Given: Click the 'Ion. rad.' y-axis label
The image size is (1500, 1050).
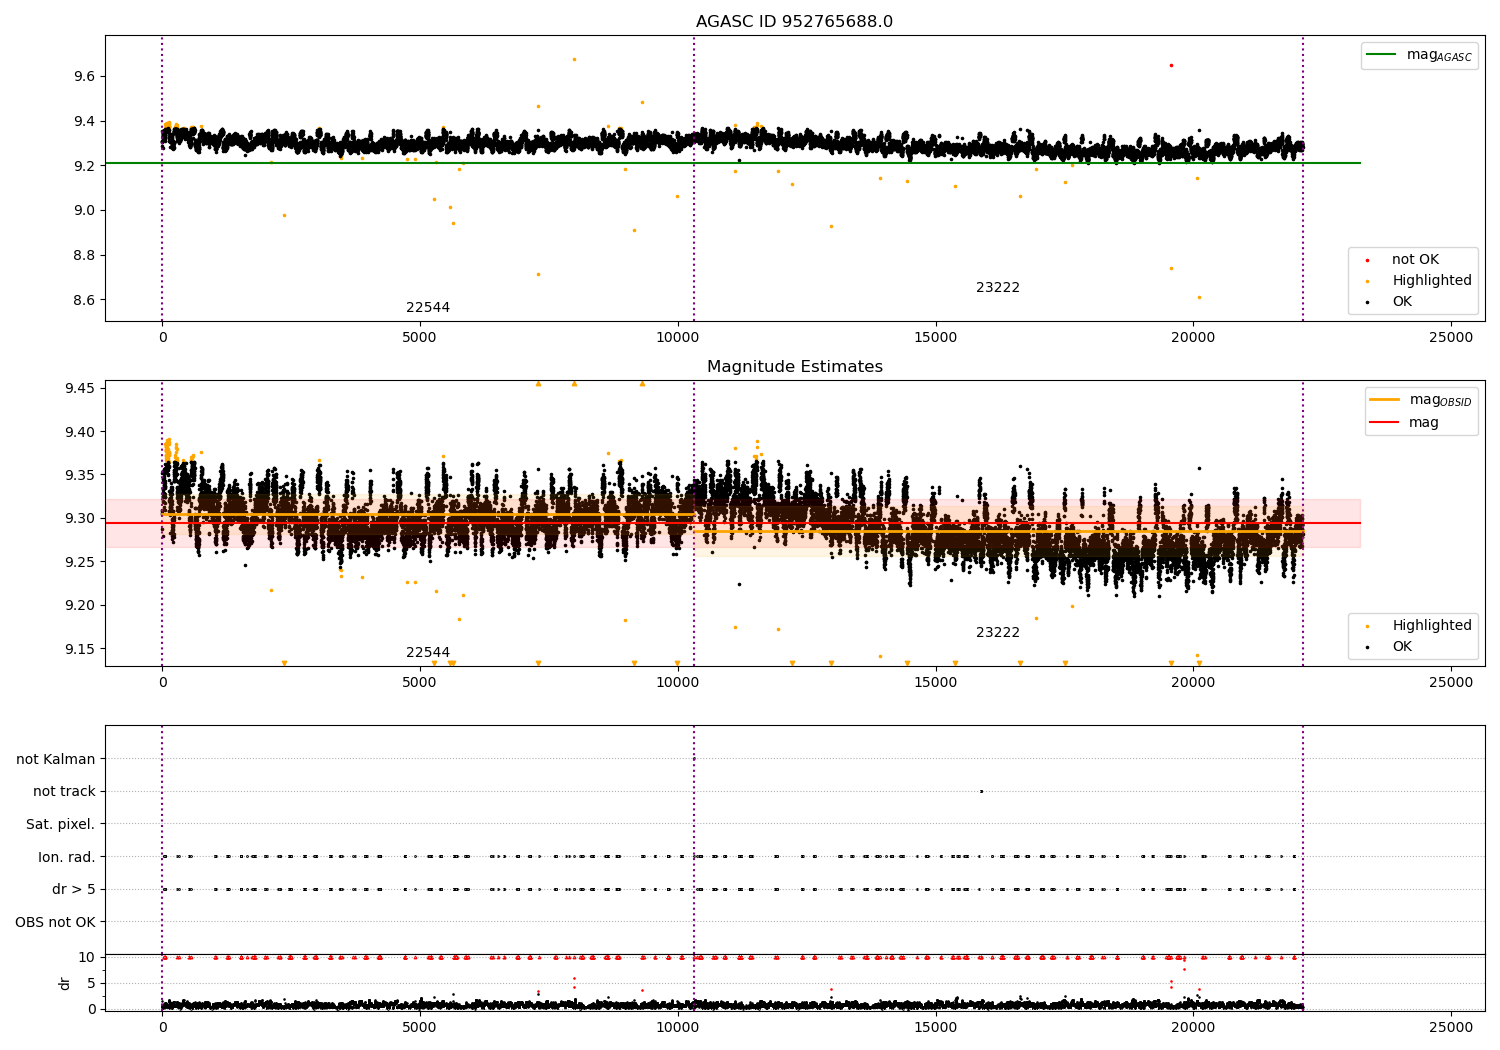Looking at the screenshot, I should pos(67,858).
